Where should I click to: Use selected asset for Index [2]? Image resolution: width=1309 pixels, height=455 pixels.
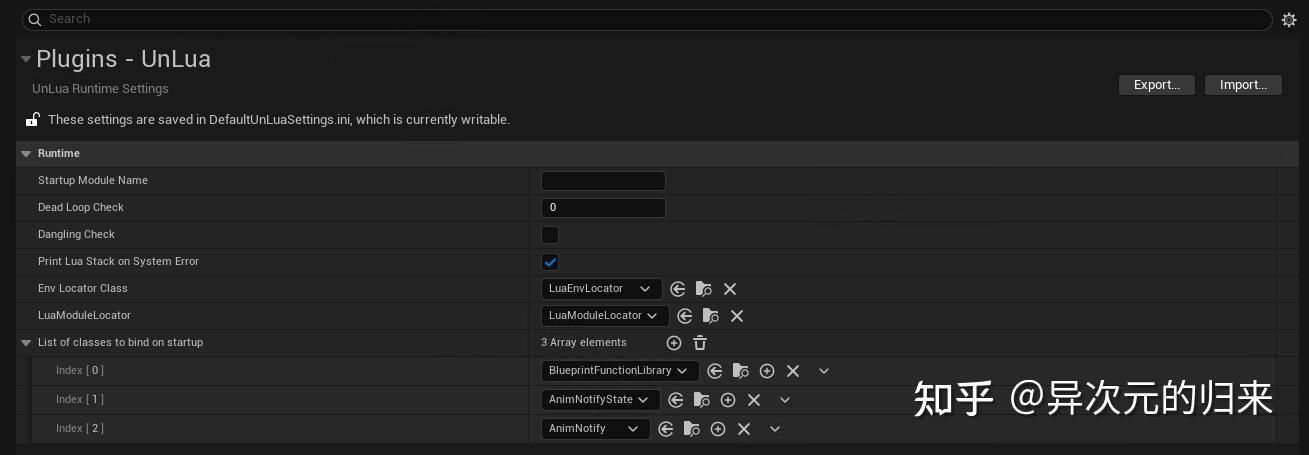[x=666, y=429]
